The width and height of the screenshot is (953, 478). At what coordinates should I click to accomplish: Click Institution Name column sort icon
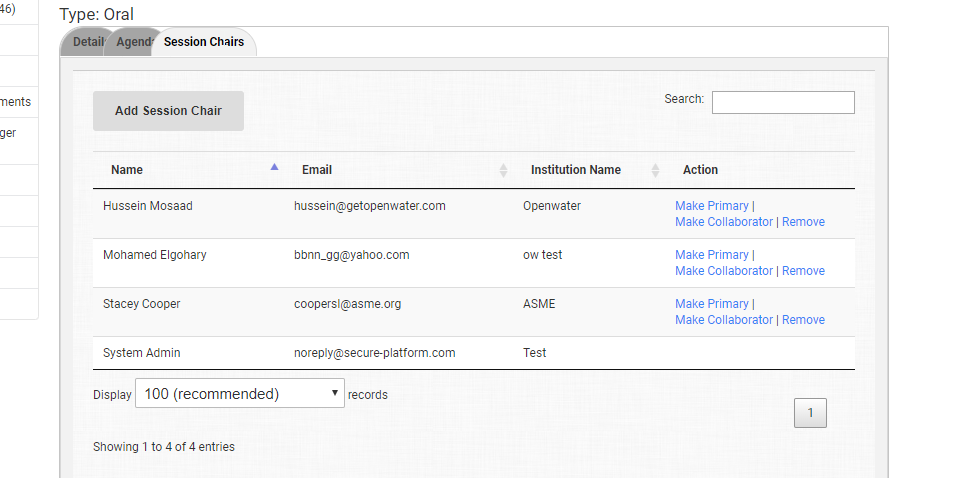pyautogui.click(x=655, y=170)
